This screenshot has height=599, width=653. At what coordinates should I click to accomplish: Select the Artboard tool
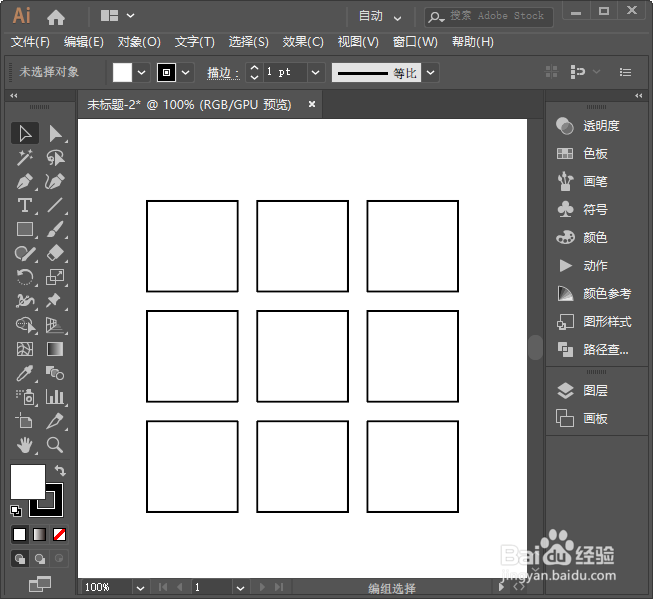point(25,421)
